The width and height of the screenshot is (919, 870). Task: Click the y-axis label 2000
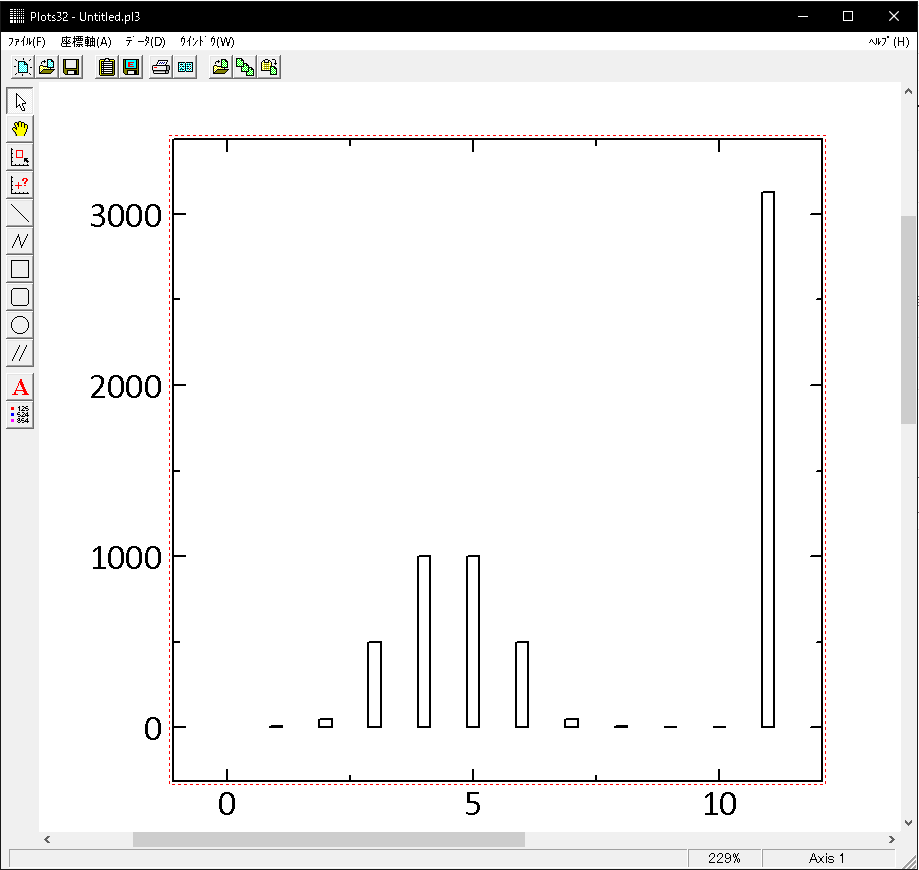[125, 387]
